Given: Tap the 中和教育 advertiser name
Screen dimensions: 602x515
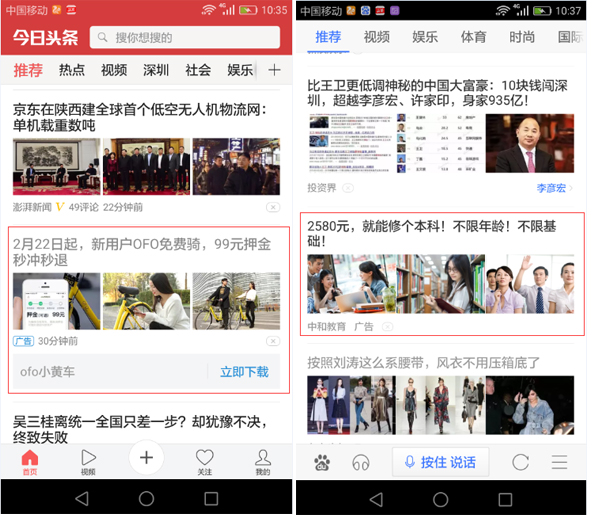Looking at the screenshot, I should tap(326, 327).
